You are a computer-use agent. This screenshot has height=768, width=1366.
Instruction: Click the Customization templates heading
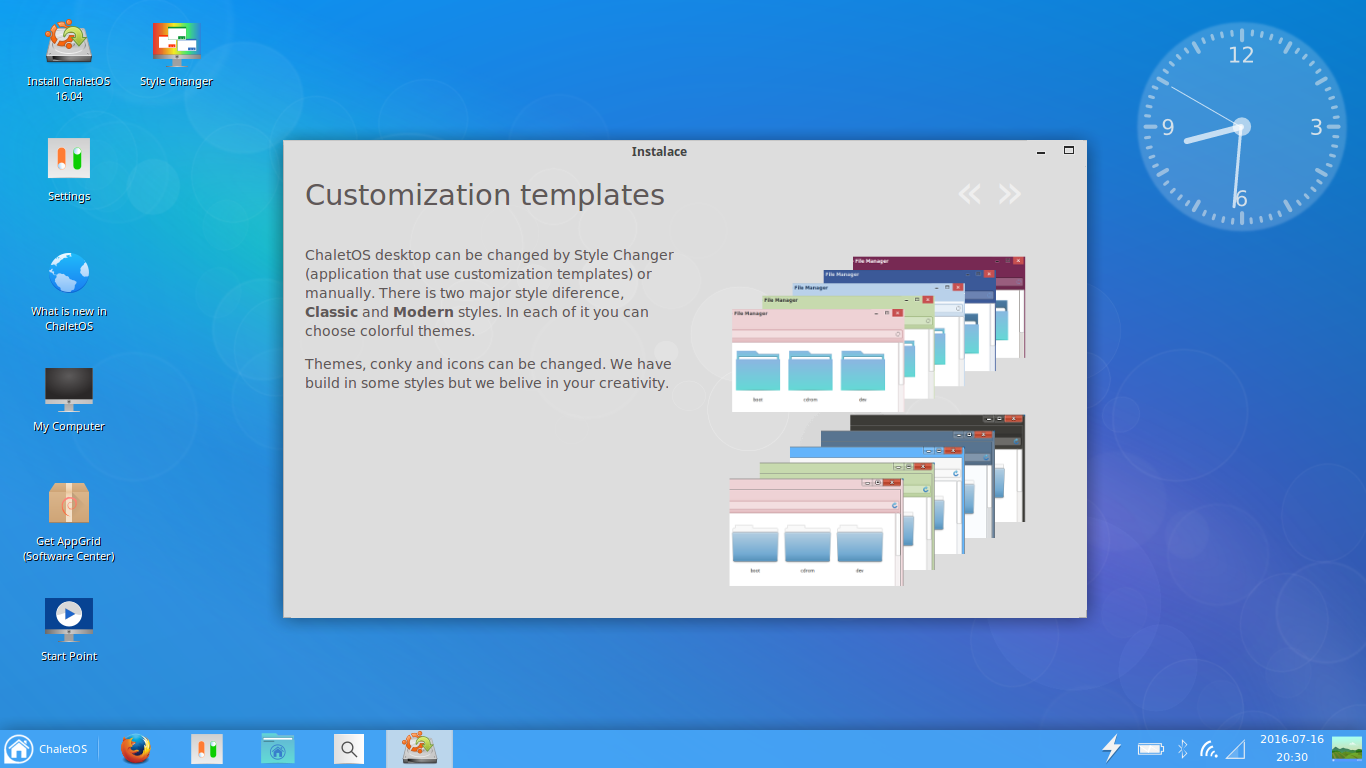coord(485,194)
